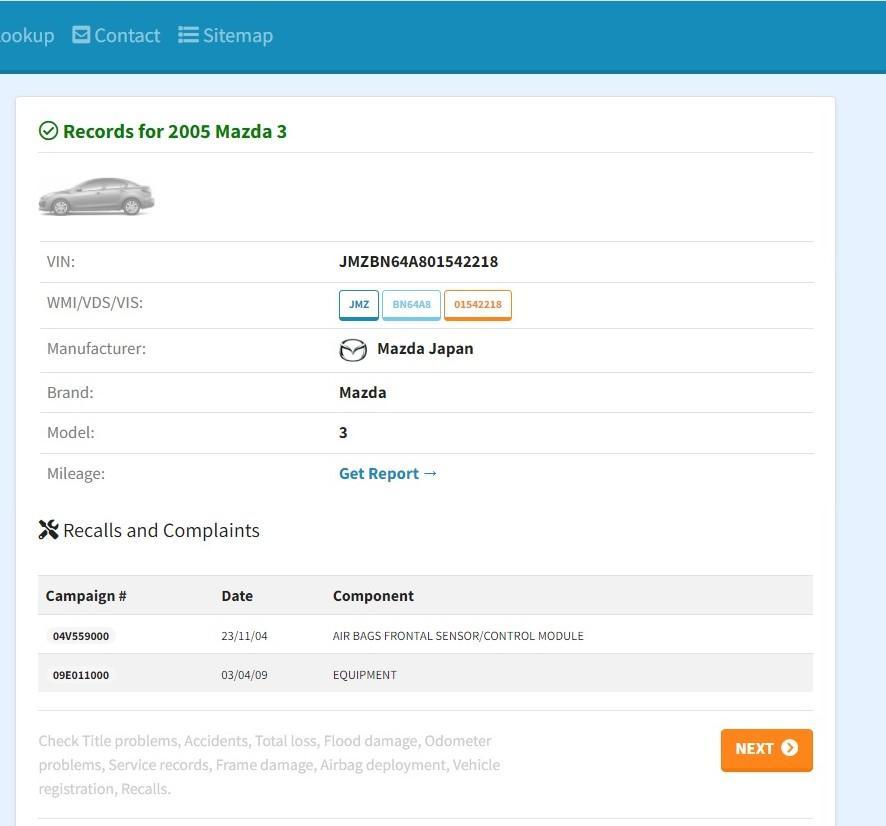Click the VIN number JMZBN64A801542218
The image size is (886, 826).
click(419, 262)
